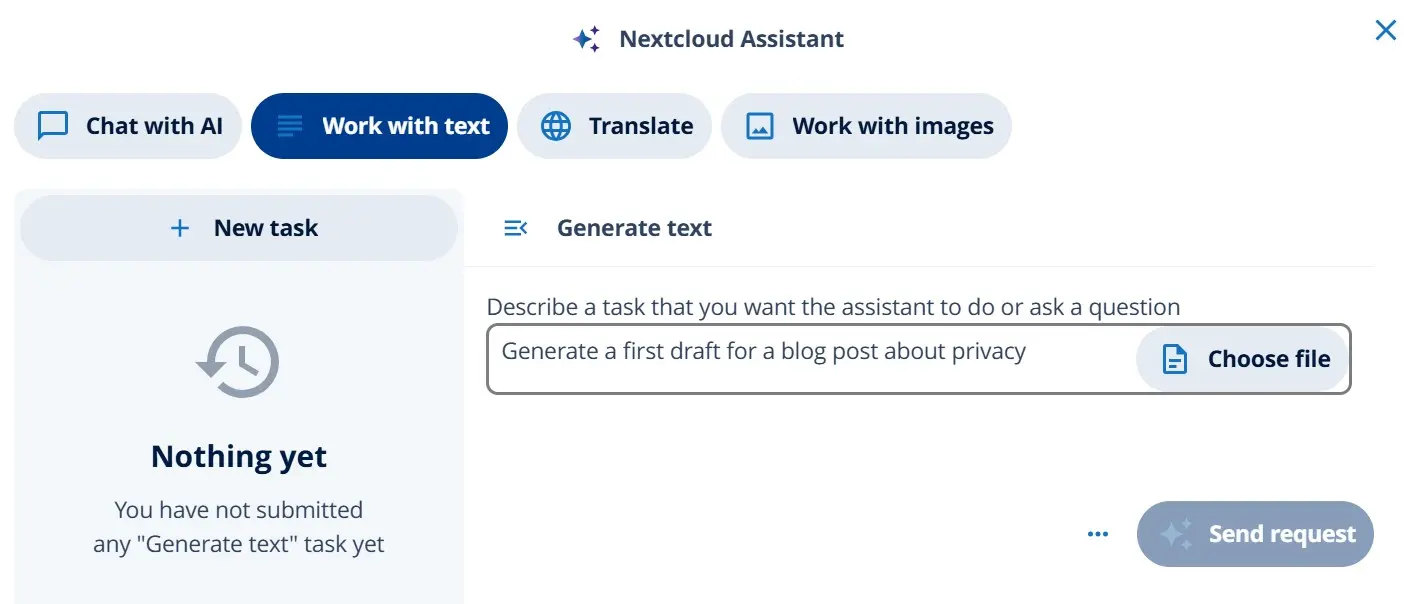Close the Nextcloud Assistant dialog
The image size is (1404, 604).
pos(1385,30)
